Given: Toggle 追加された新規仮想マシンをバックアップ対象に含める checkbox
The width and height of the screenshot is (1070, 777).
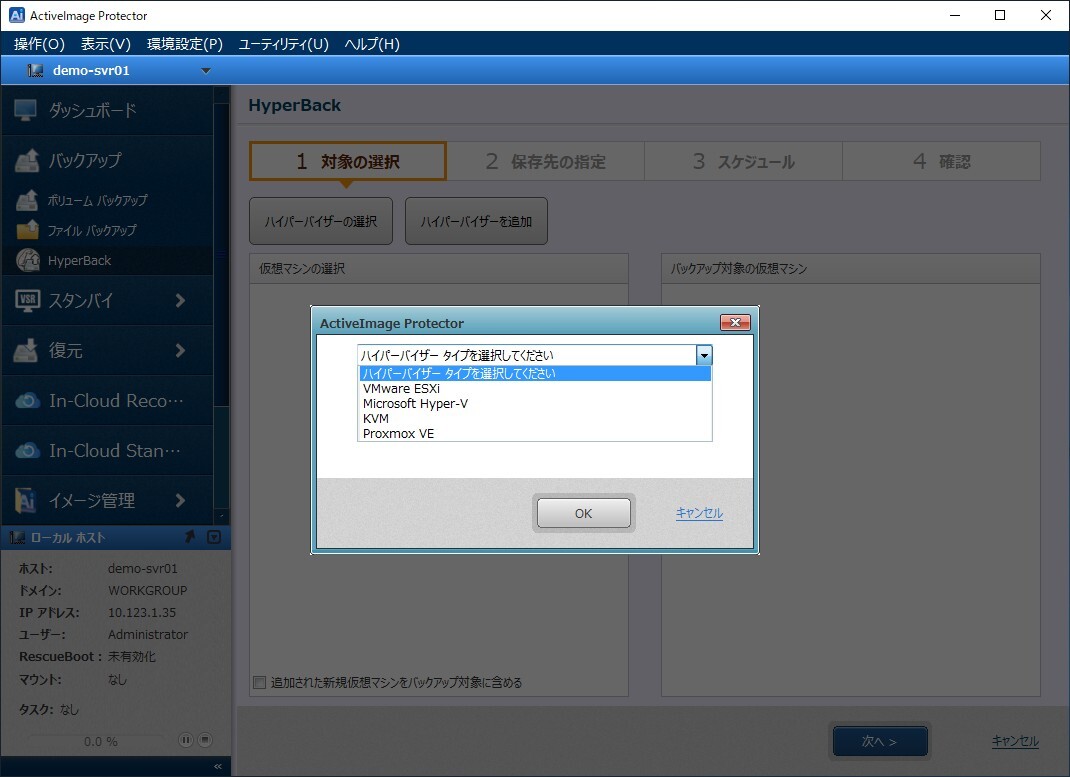Looking at the screenshot, I should [259, 682].
